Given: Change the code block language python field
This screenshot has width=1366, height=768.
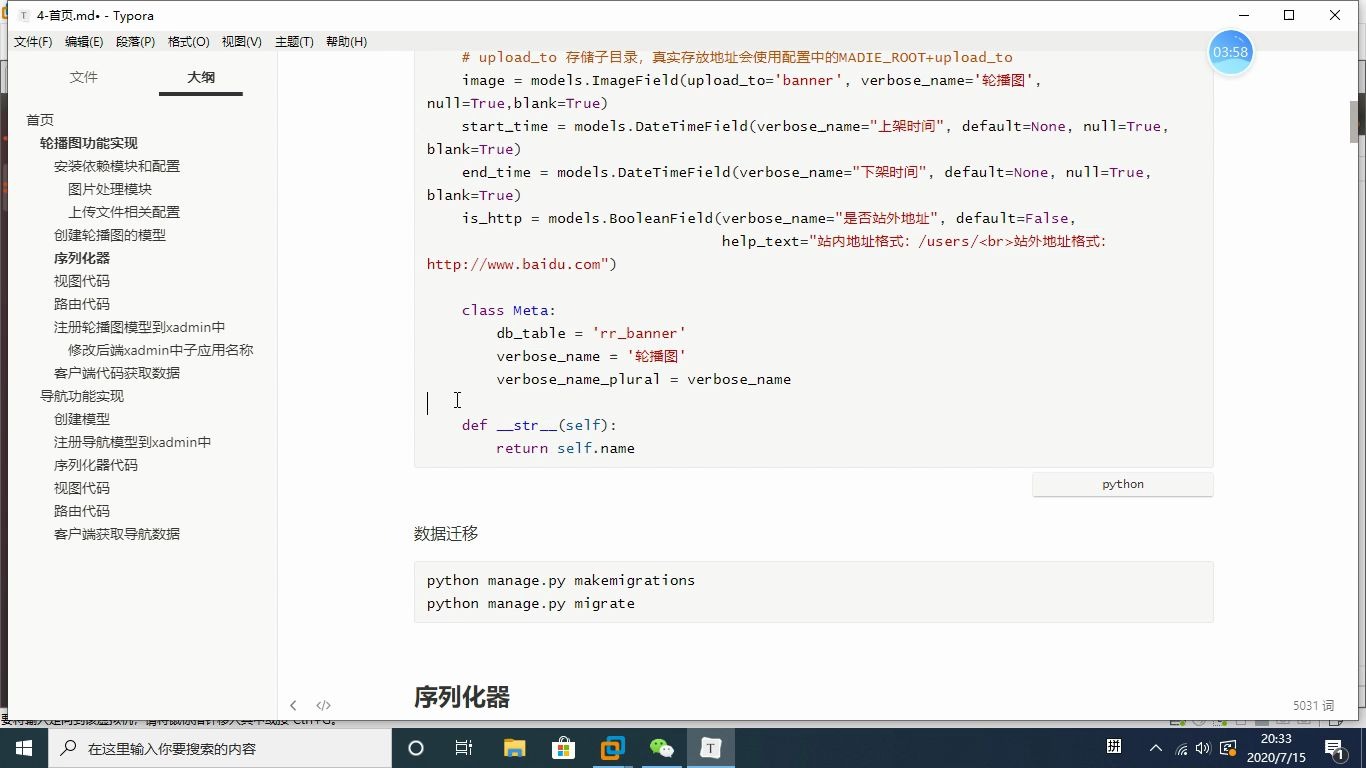Looking at the screenshot, I should (1123, 484).
